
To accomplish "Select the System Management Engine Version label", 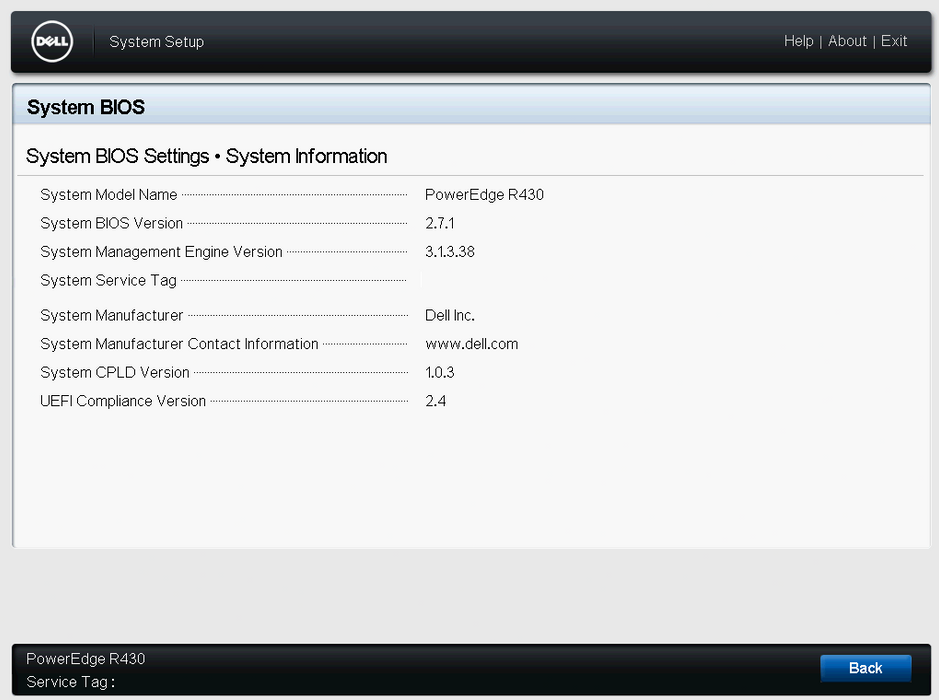I will pos(161,251).
